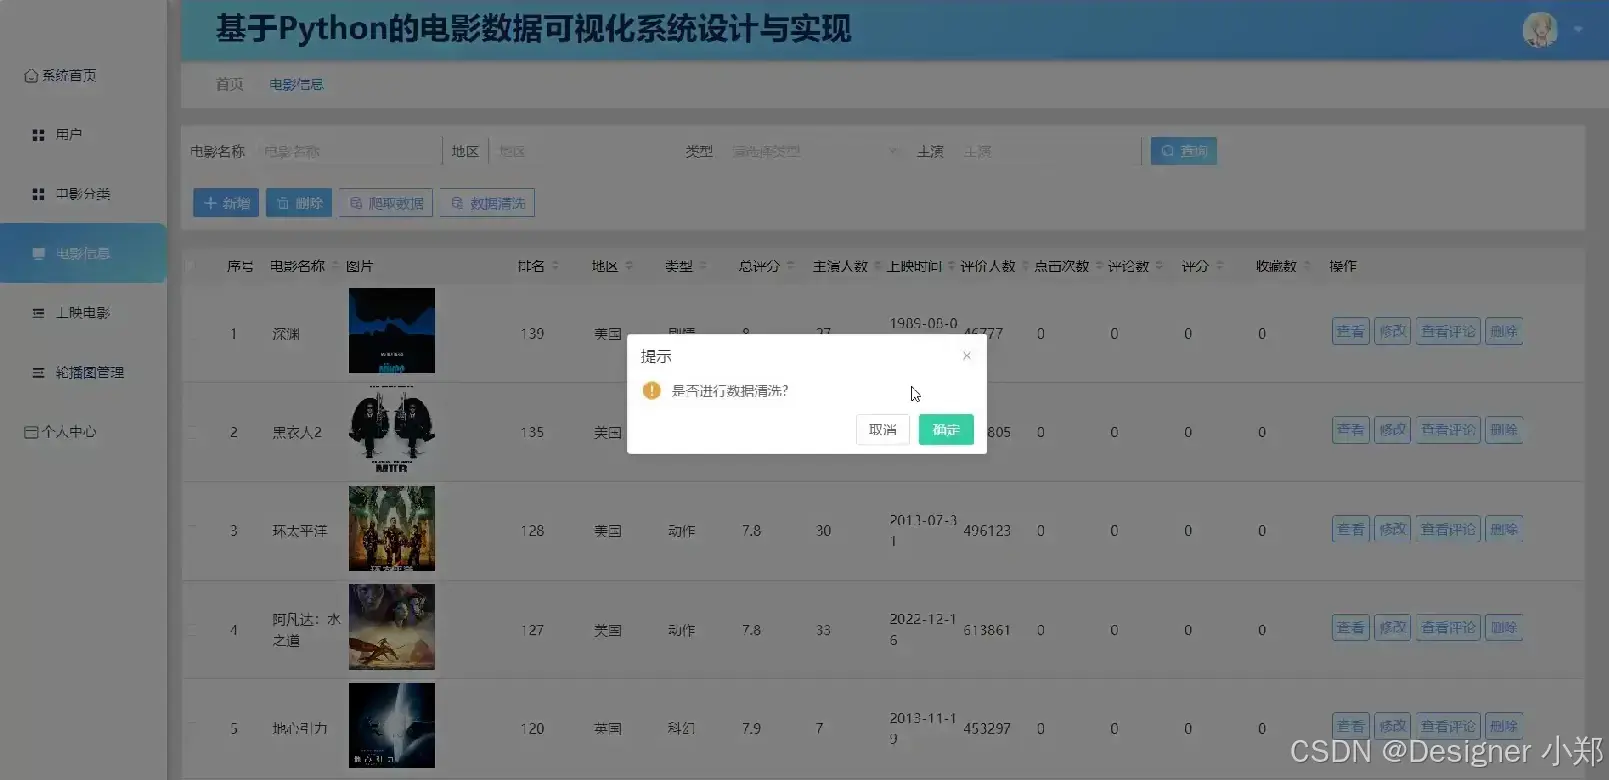Click 查看 for 环太平洋 row
The image size is (1609, 780).
click(x=1350, y=529)
